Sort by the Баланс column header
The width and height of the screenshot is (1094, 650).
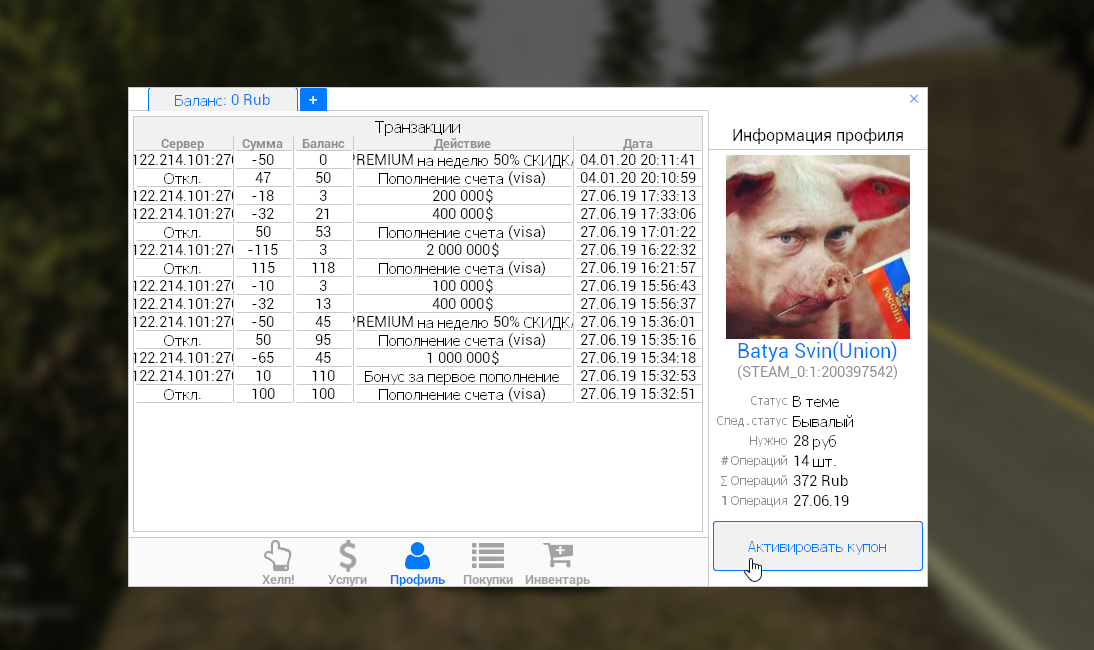323,144
